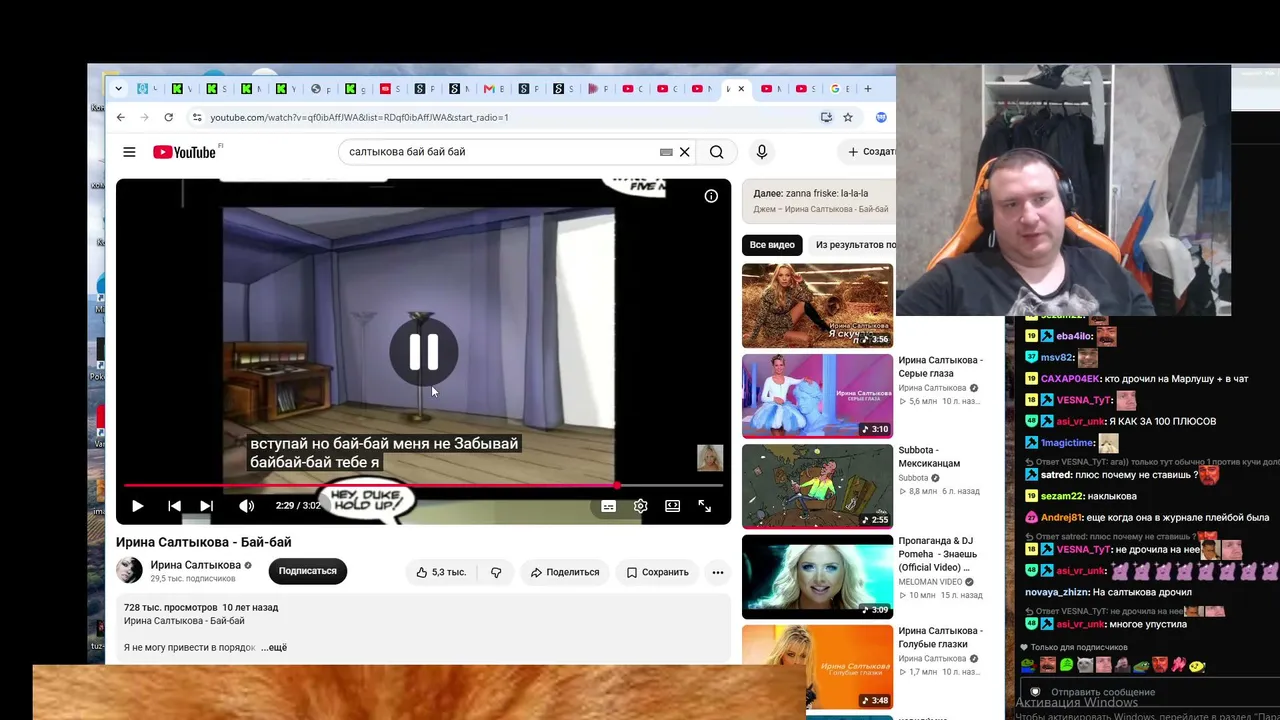Pick the white cat emote in chat
1280x720 pixels.
tap(1086, 665)
